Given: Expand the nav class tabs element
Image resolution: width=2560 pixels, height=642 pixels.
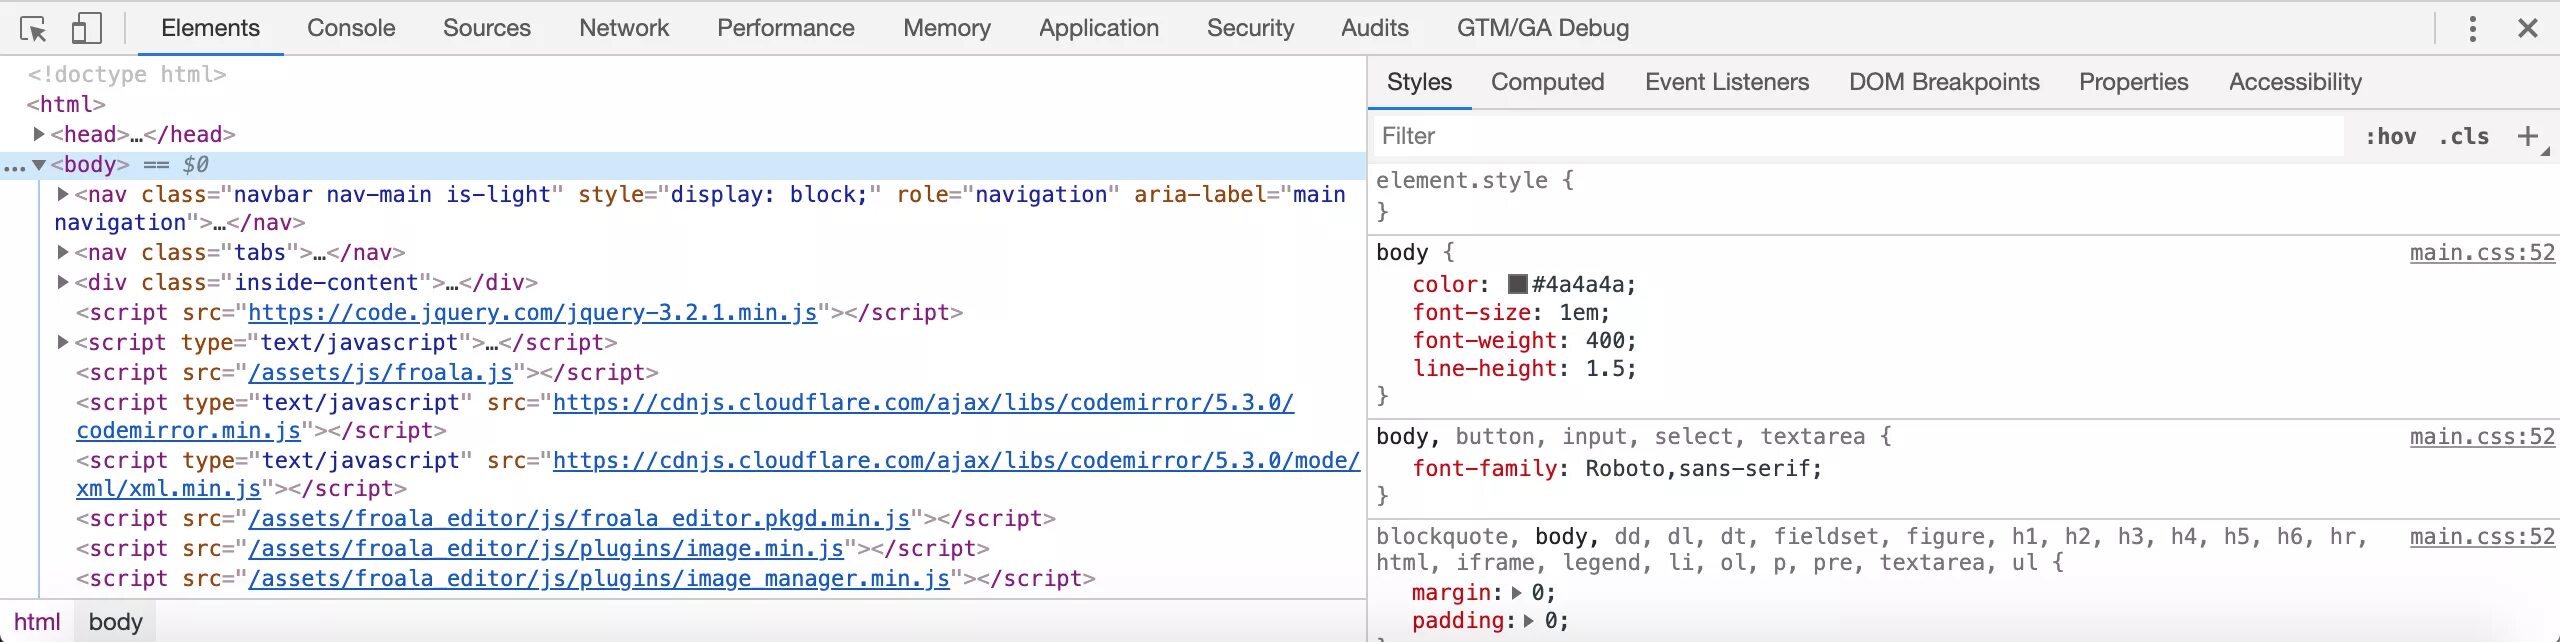Looking at the screenshot, I should [x=63, y=252].
